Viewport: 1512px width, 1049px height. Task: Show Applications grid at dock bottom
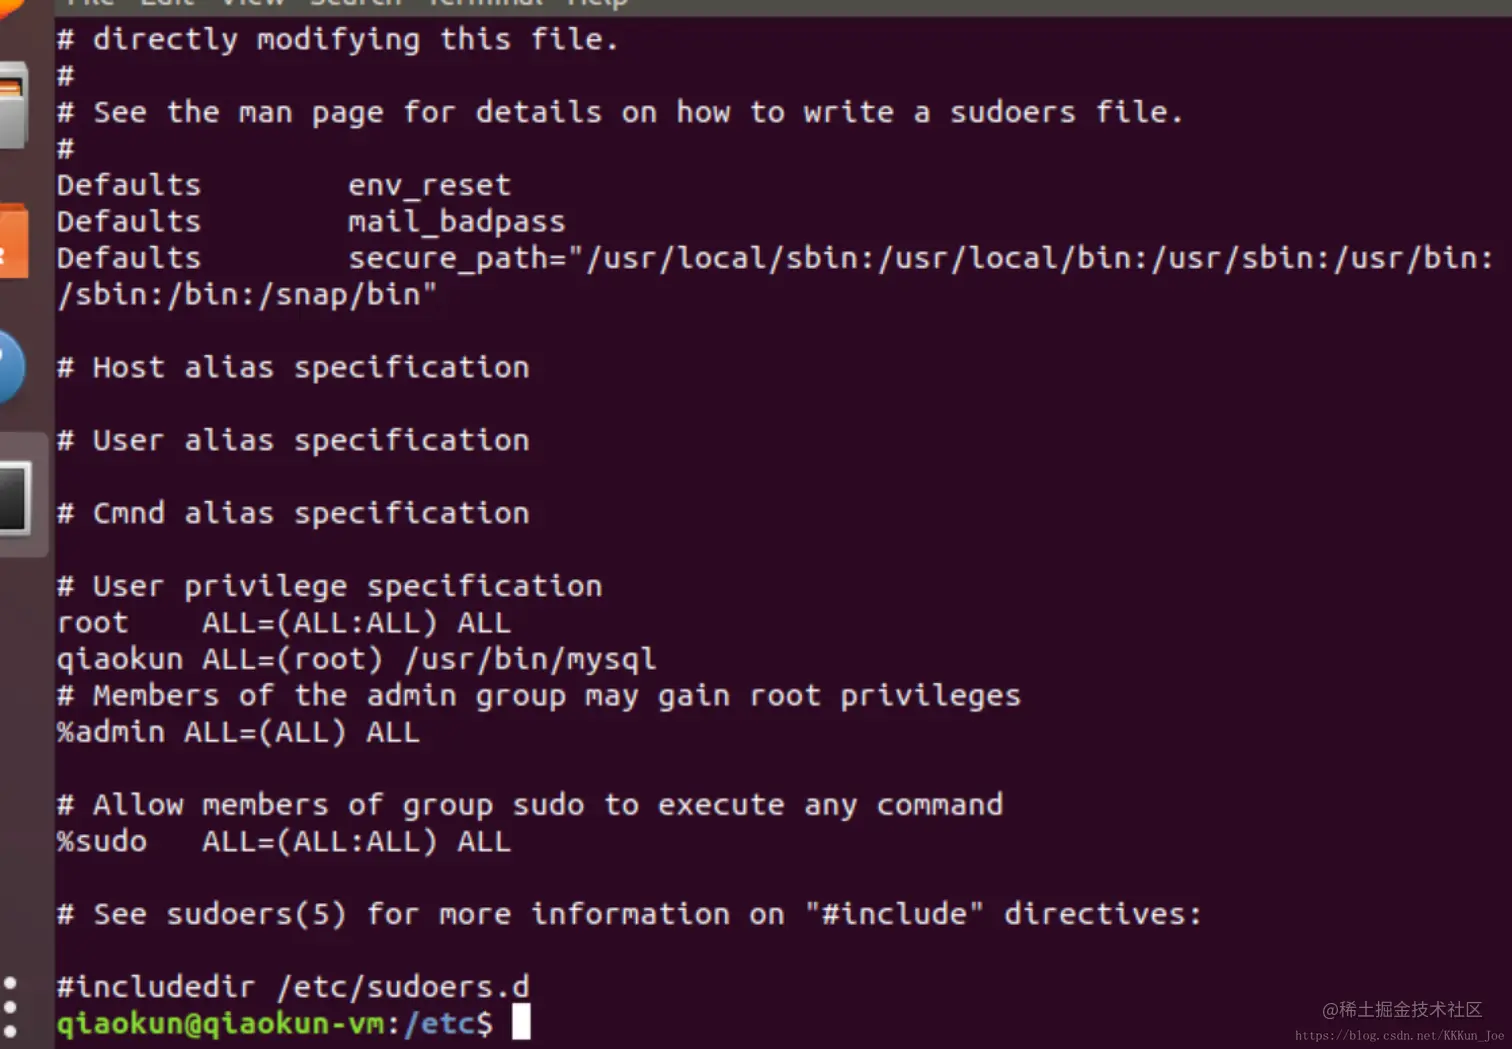coord(10,1006)
